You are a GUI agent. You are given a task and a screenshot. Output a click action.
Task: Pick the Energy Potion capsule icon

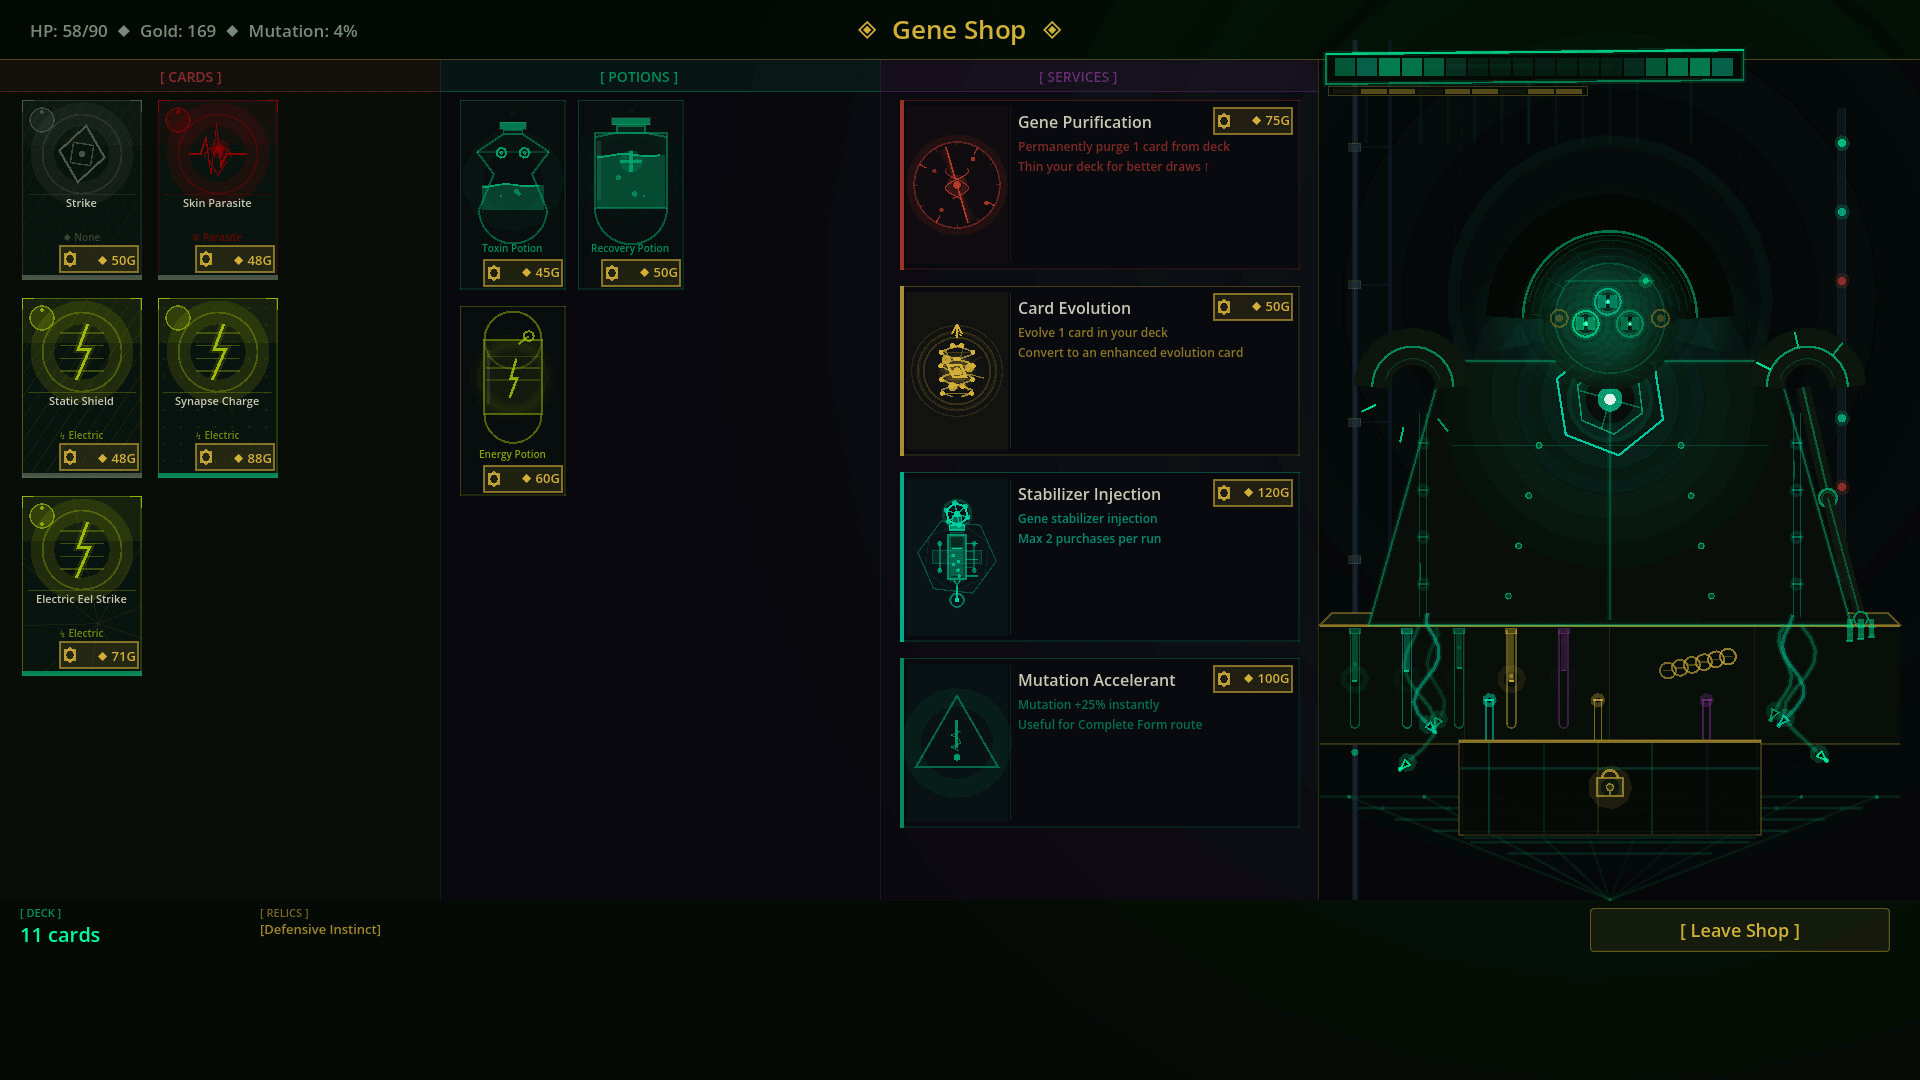[x=512, y=378]
